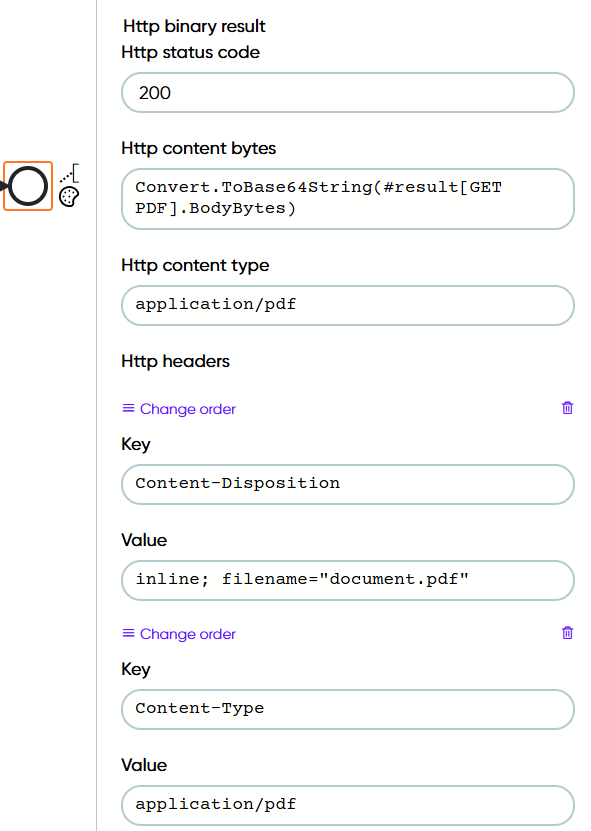The height and width of the screenshot is (831, 591).
Task: Select the end event circle node
Action: coord(28,186)
